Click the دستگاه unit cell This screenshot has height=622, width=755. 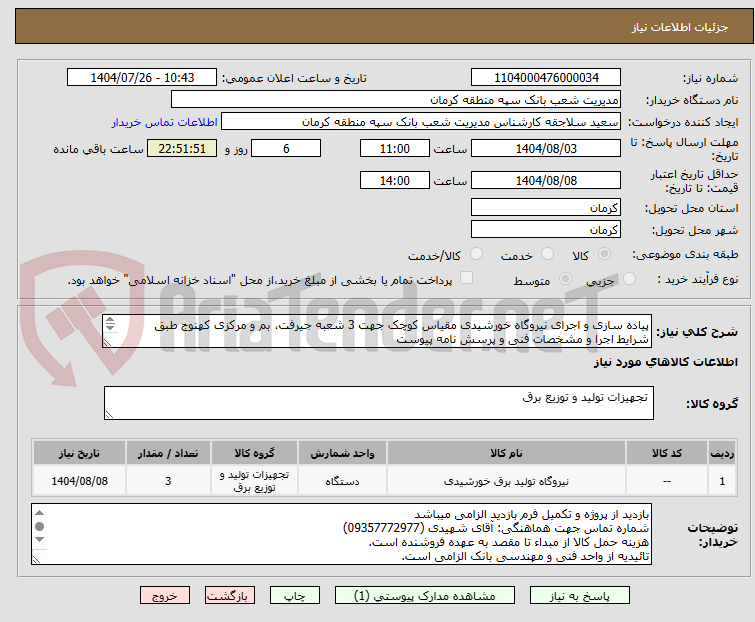(342, 480)
